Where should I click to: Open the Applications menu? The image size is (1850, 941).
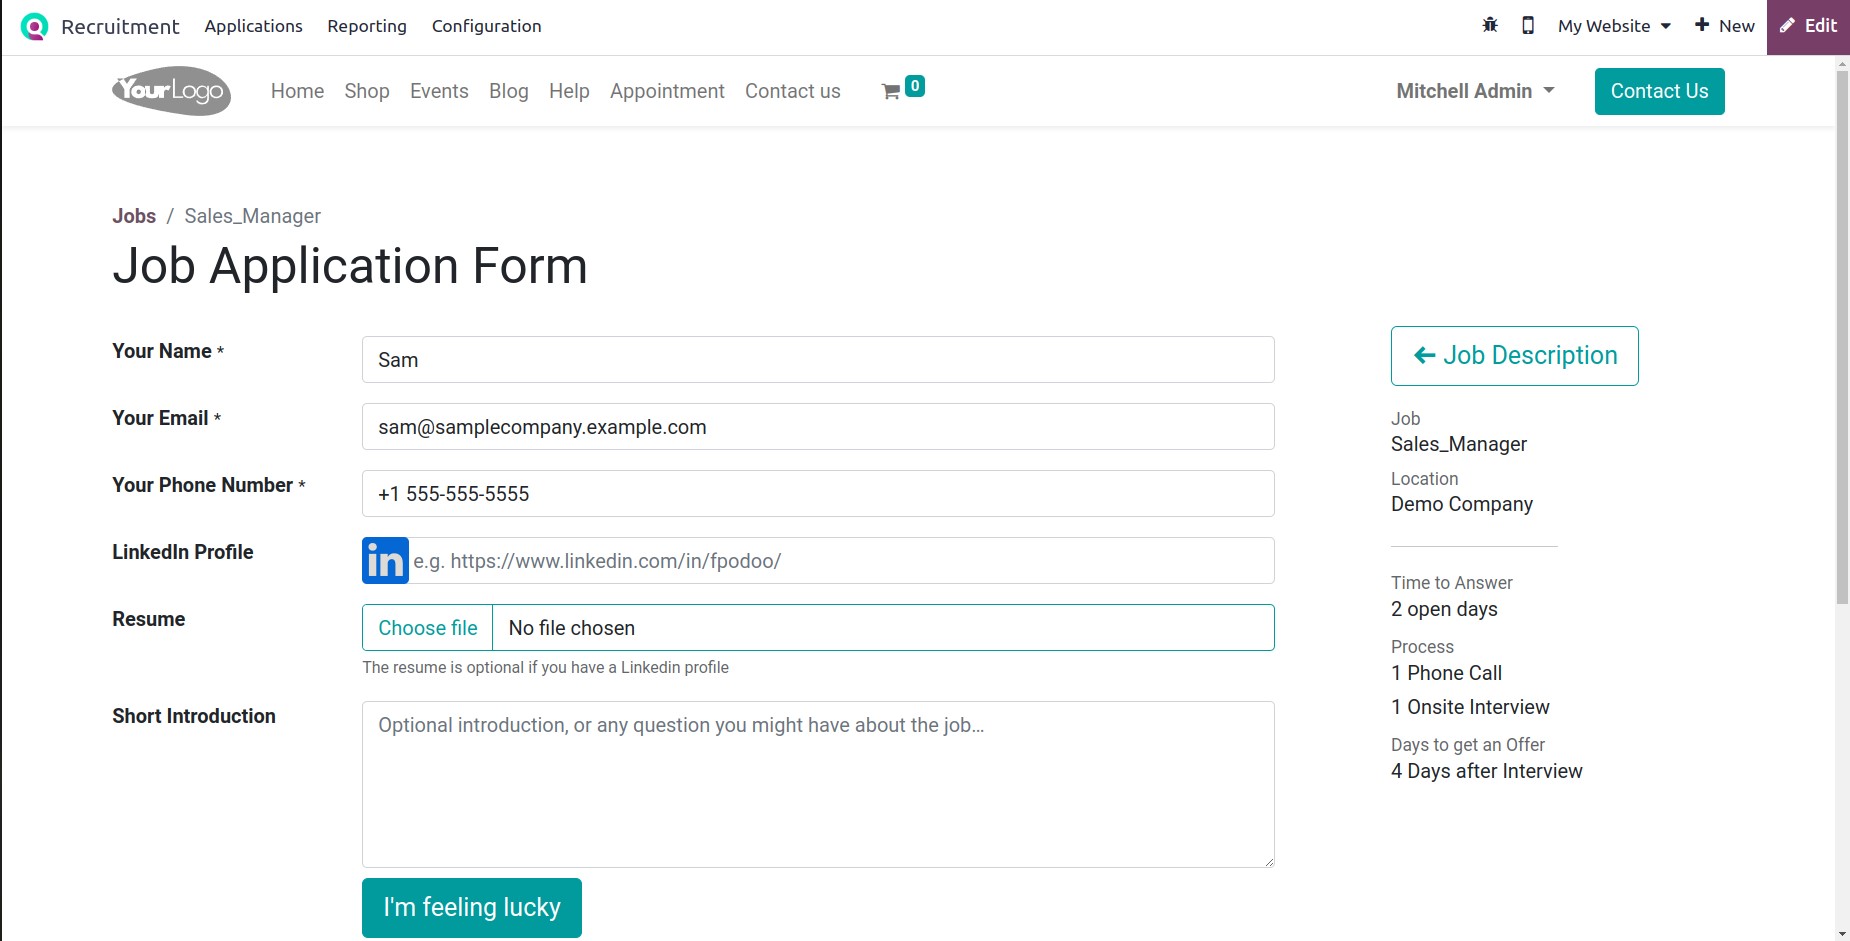(x=253, y=26)
